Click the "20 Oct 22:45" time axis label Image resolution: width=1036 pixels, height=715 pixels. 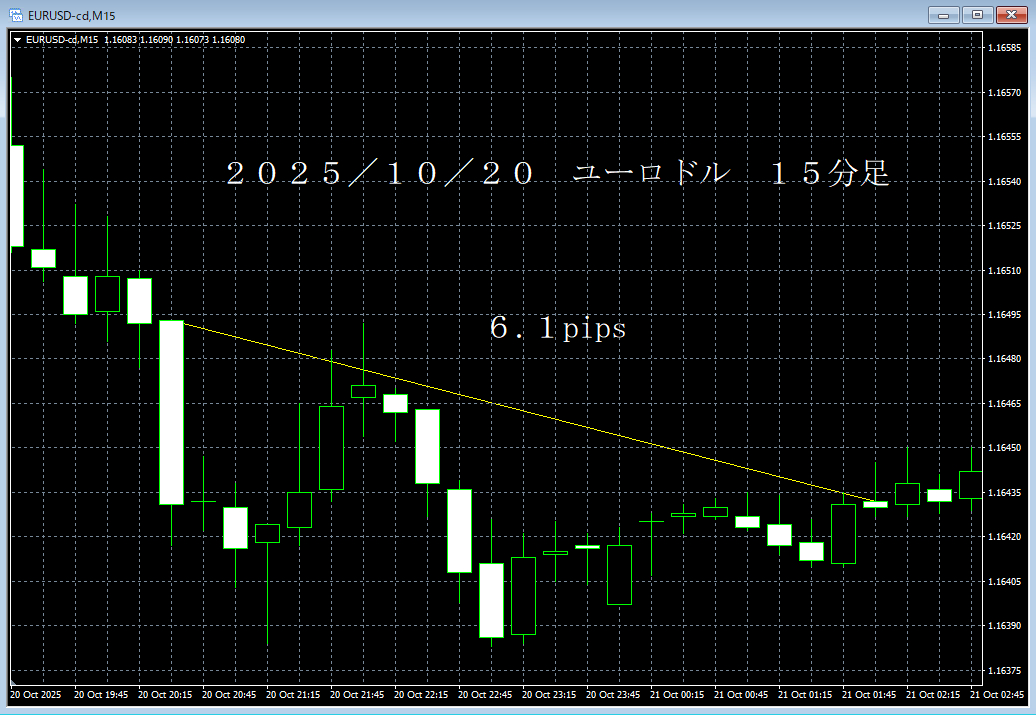click(485, 694)
